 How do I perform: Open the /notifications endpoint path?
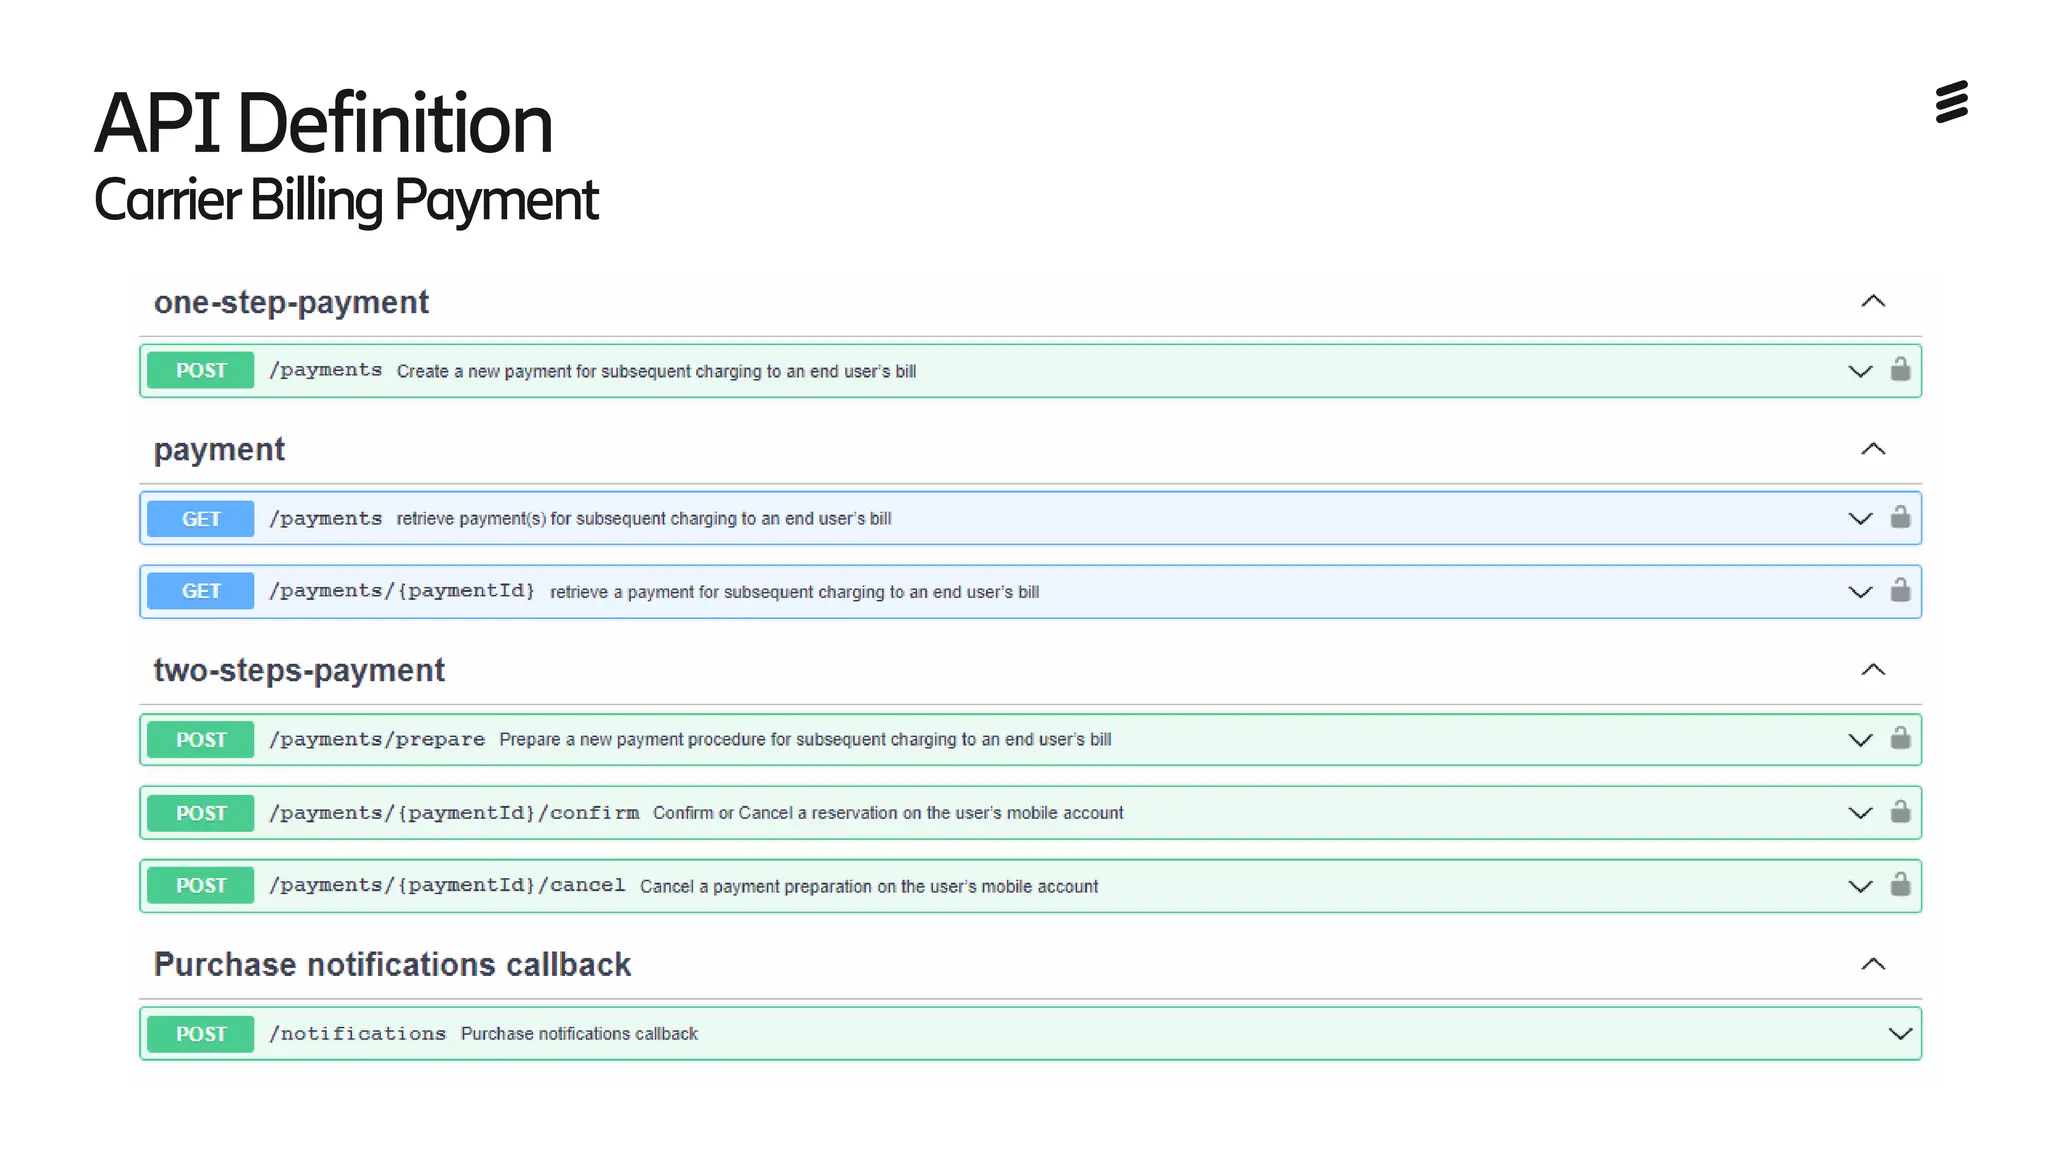(358, 1034)
